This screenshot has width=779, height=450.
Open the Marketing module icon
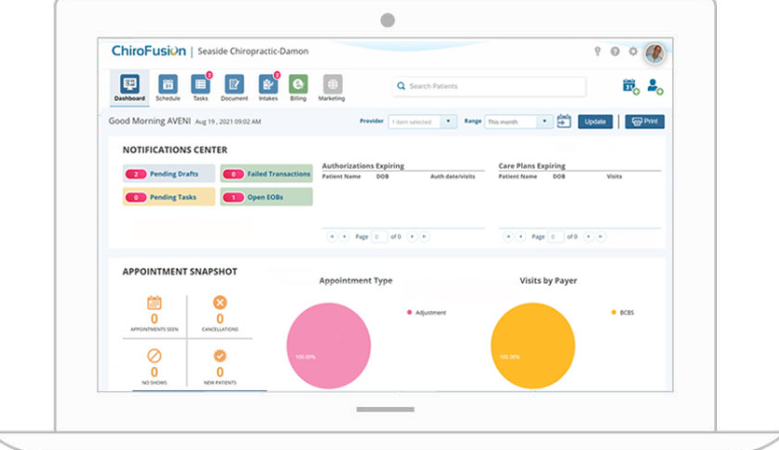[x=332, y=84]
